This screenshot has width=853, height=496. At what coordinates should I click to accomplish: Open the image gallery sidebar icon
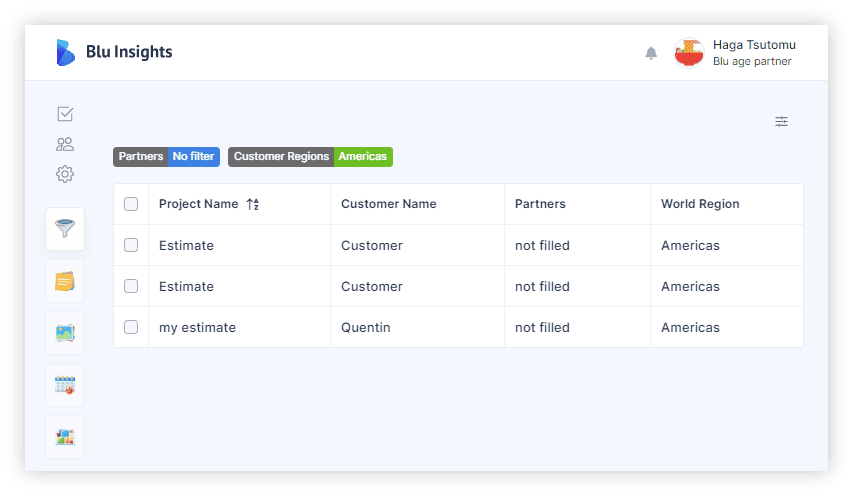click(x=65, y=333)
